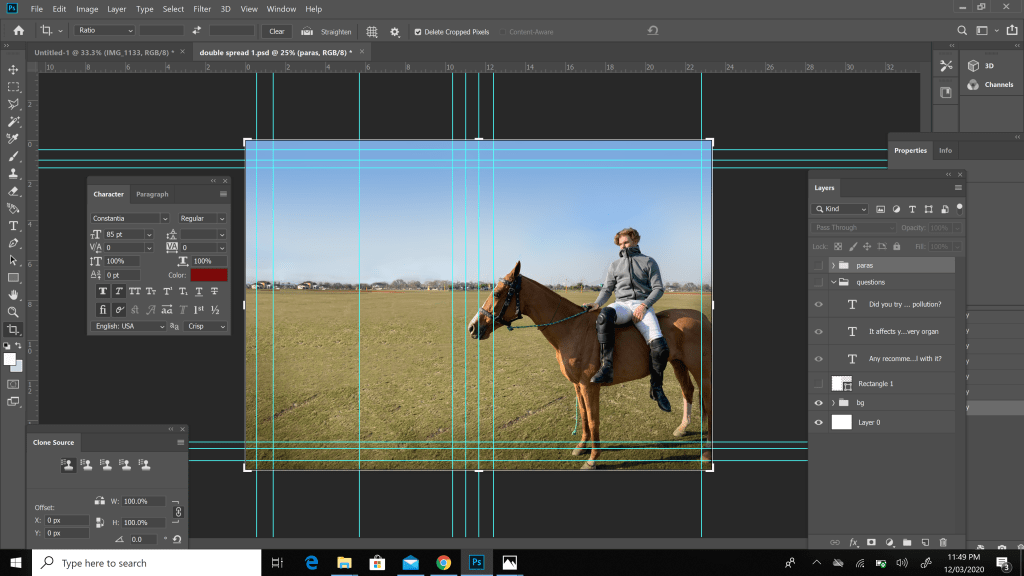This screenshot has height=576, width=1024.
Task: Uncheck Delete Cropped Pixels checkbox
Action: [x=418, y=31]
